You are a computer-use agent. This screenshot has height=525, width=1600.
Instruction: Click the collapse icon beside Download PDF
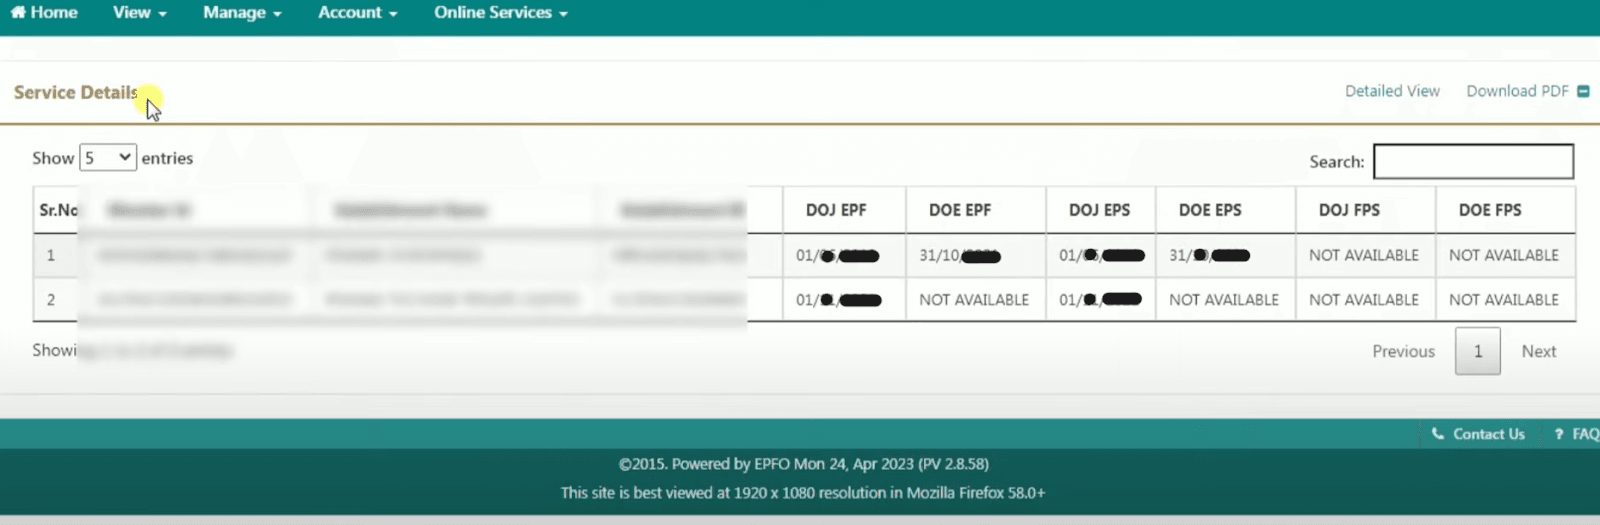[1583, 91]
